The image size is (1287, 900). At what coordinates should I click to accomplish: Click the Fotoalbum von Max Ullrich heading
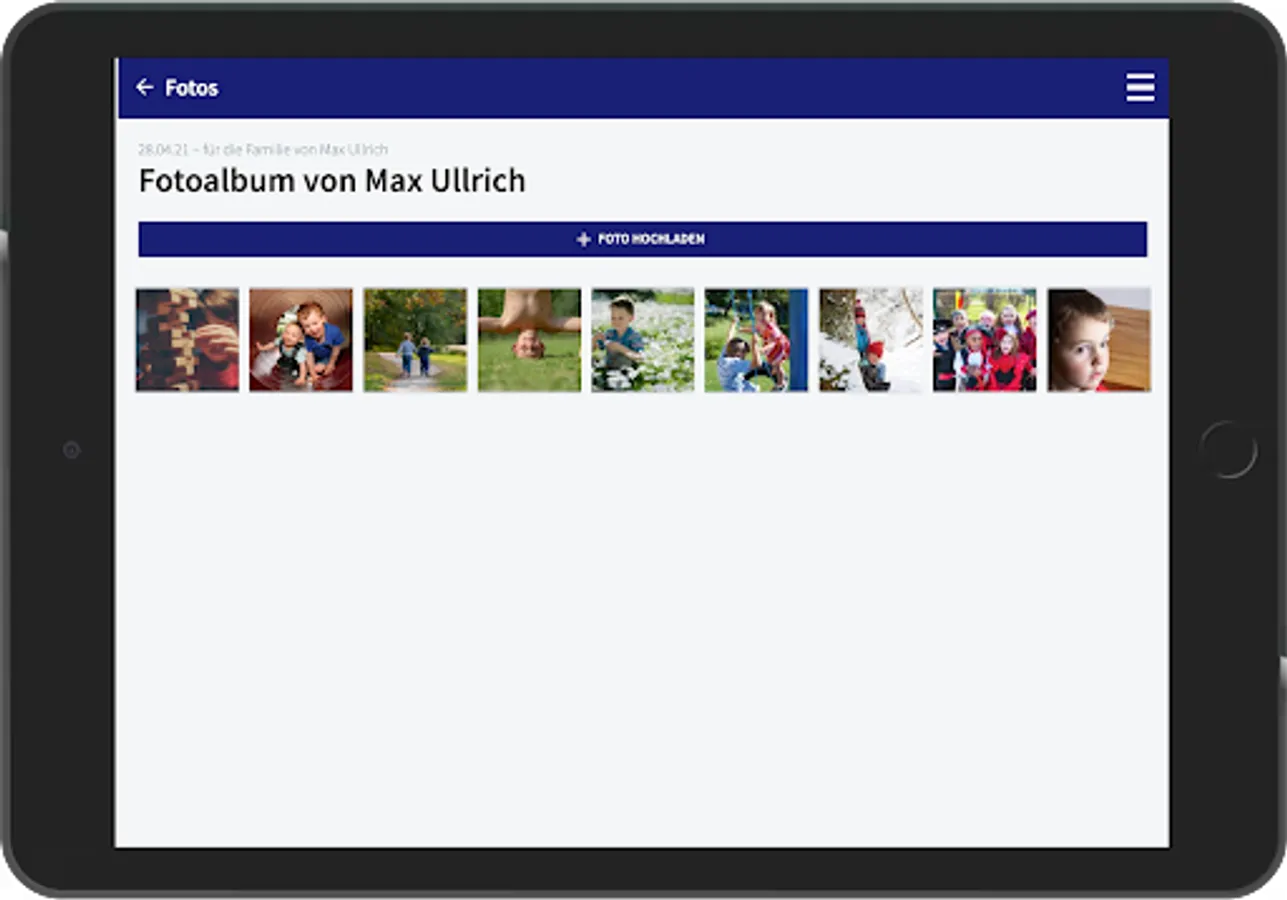[332, 181]
